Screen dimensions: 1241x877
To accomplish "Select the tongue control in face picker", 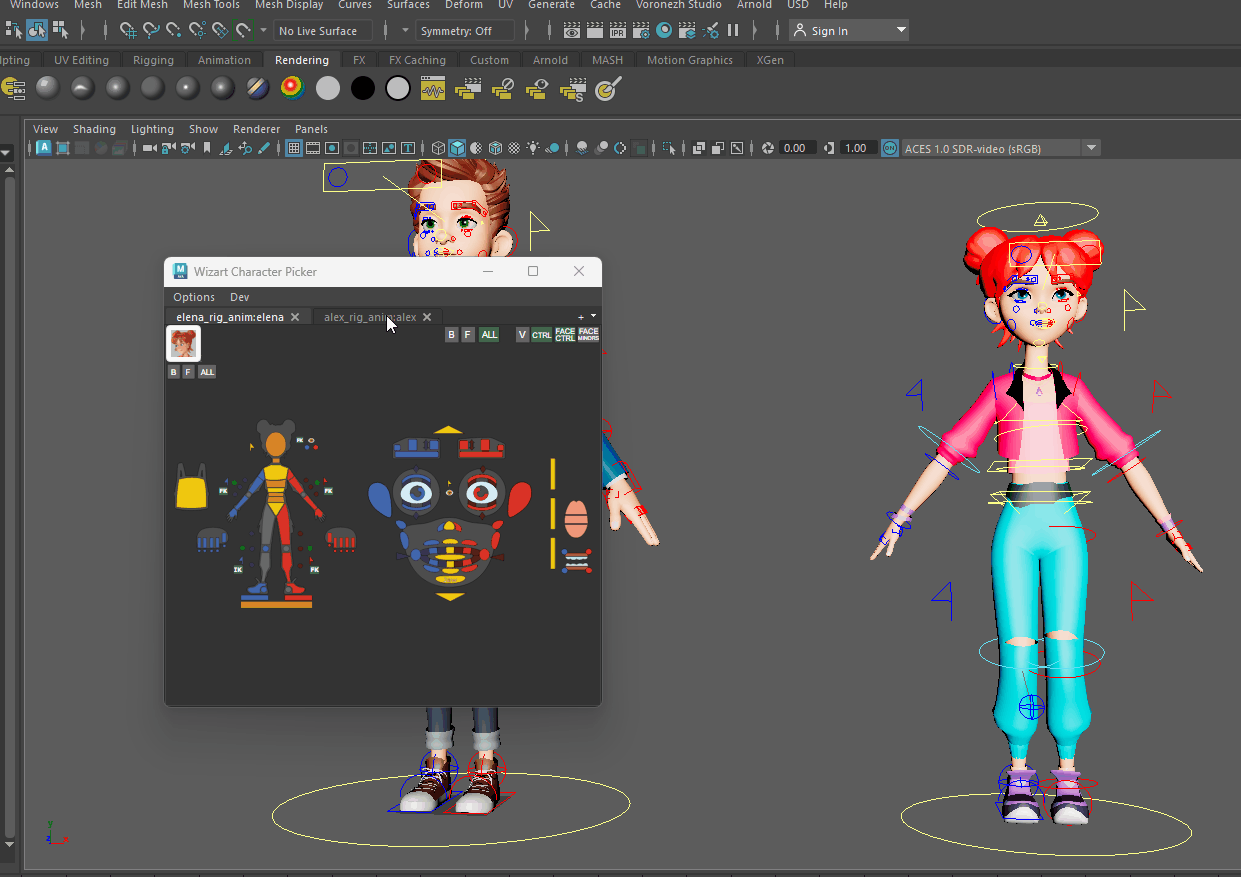I will (x=575, y=519).
